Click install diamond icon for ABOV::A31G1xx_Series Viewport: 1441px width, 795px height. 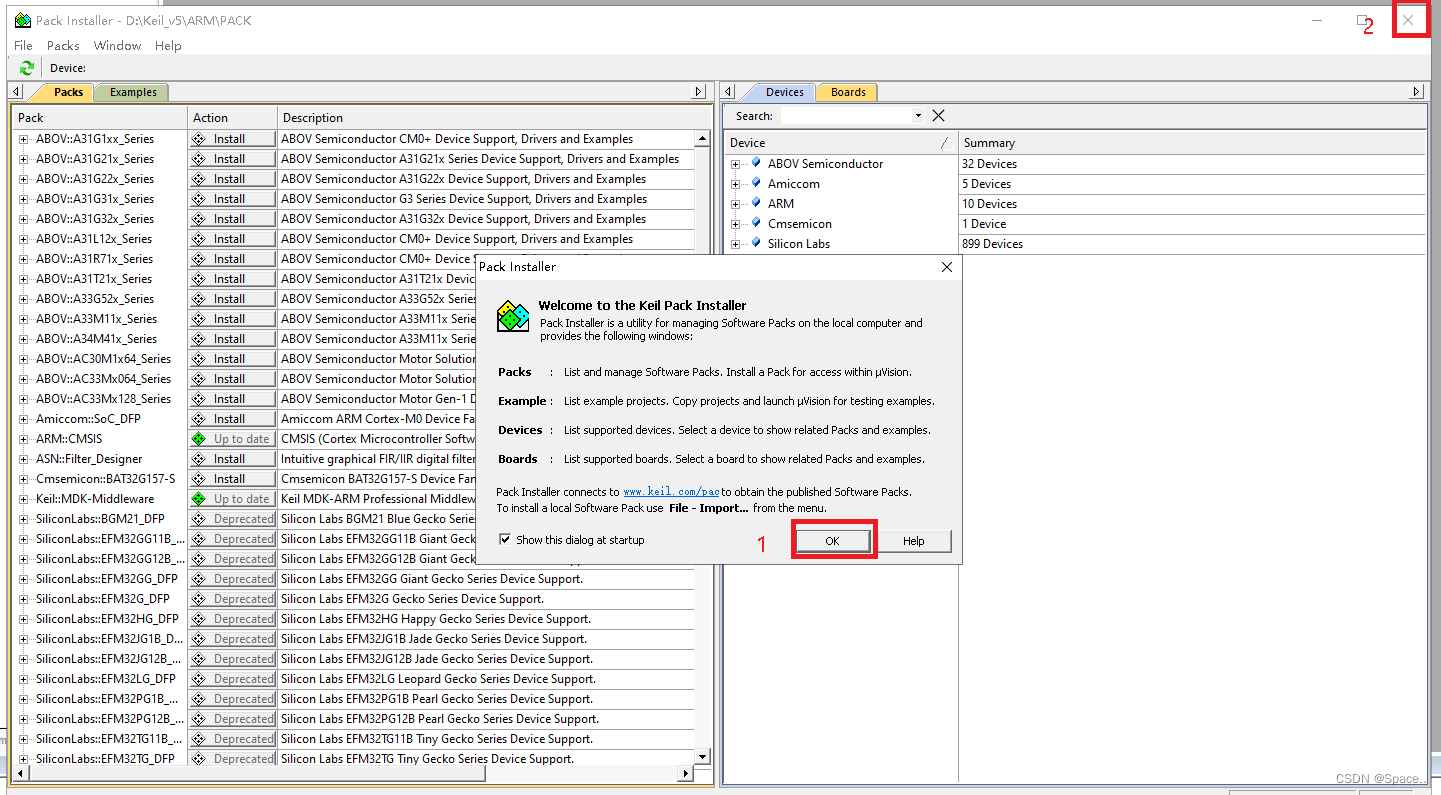point(199,139)
